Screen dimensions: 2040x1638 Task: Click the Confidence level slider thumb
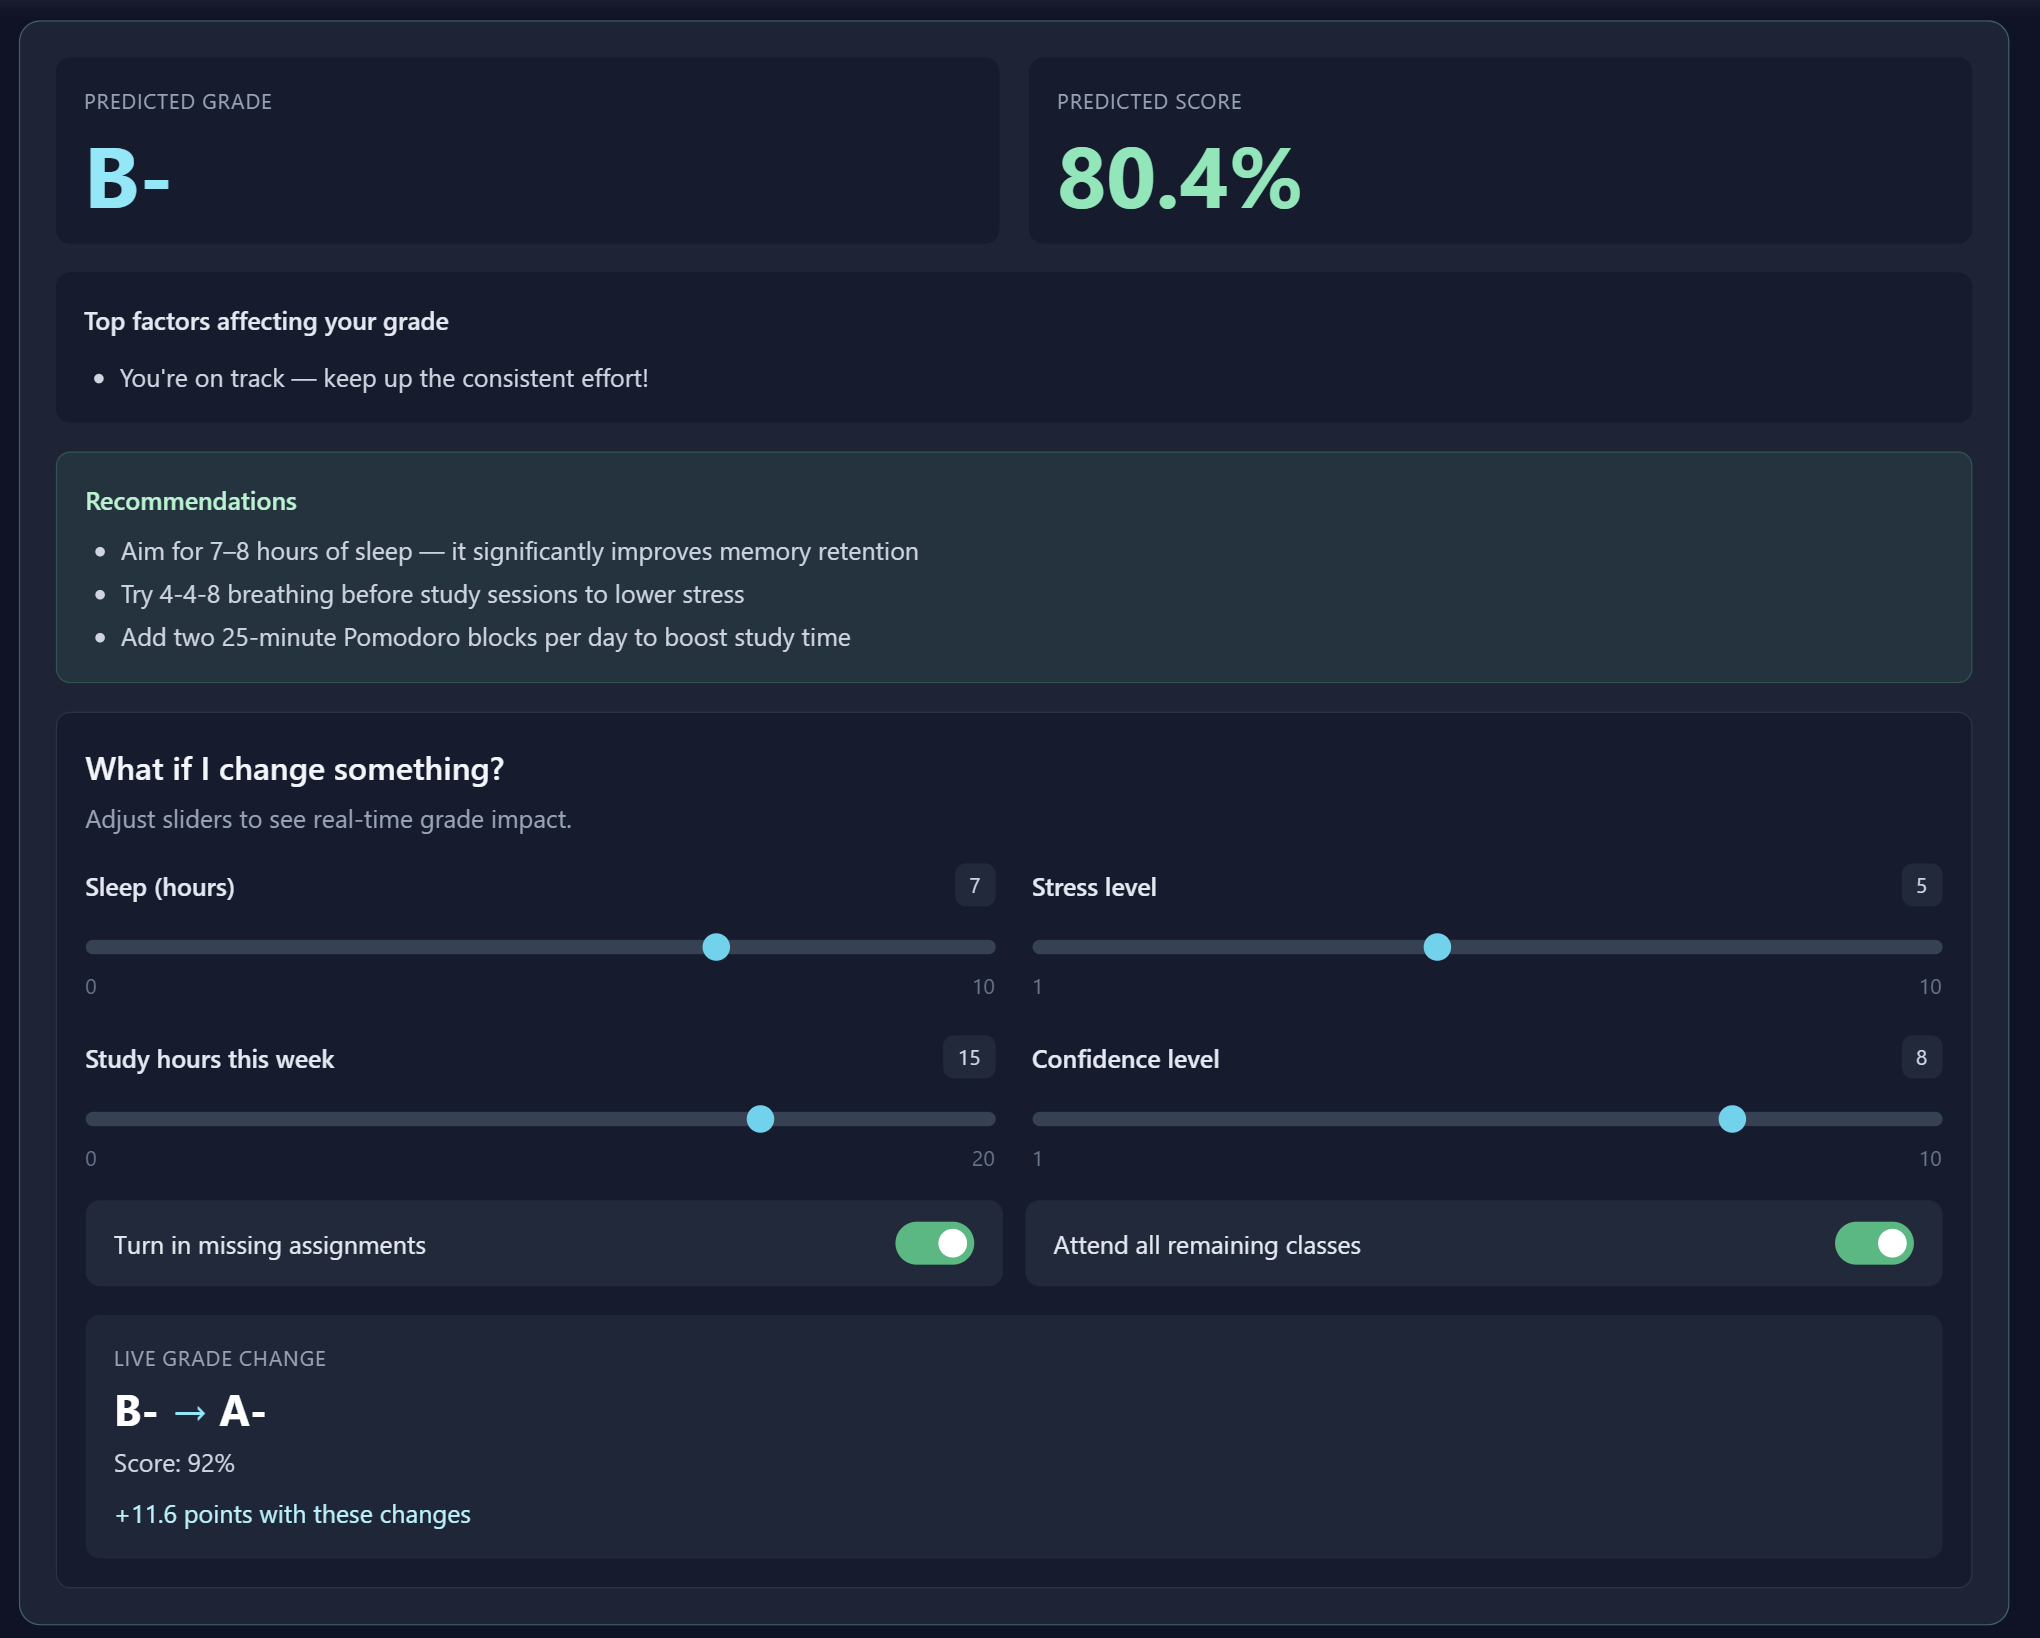pyautogui.click(x=1732, y=1119)
